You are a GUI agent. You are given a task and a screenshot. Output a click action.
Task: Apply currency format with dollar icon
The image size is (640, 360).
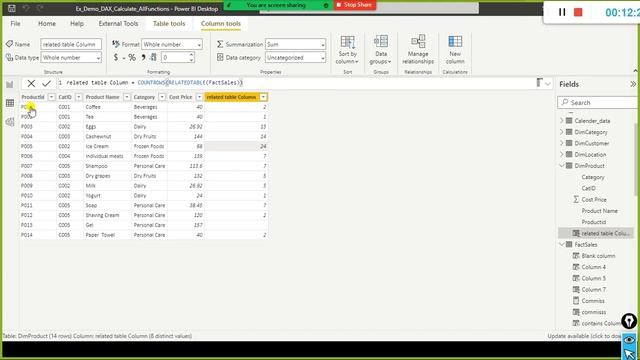point(116,58)
